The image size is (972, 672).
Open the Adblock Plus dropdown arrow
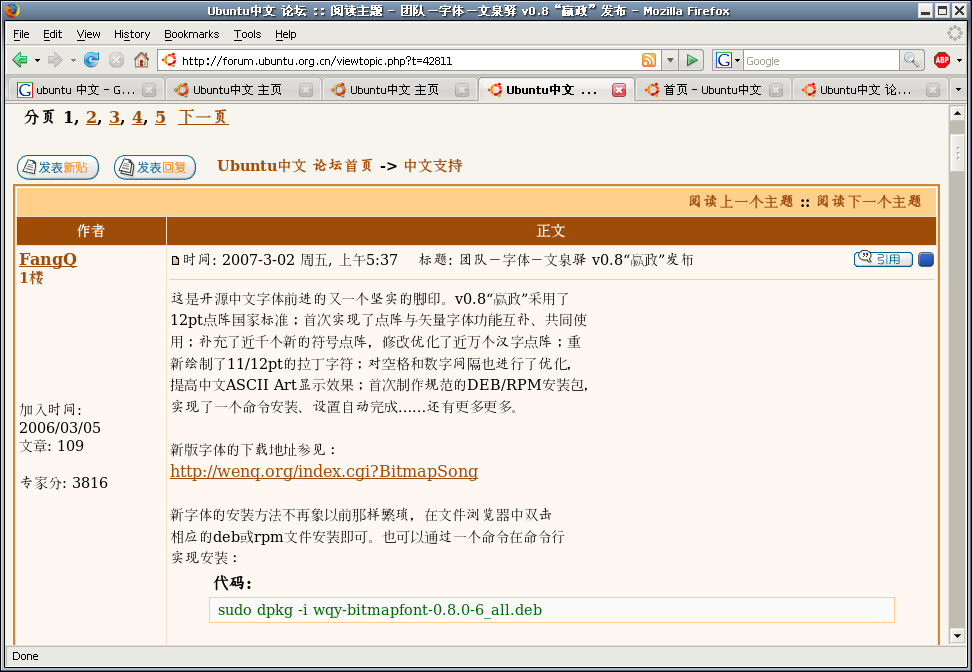pyautogui.click(x=960, y=60)
